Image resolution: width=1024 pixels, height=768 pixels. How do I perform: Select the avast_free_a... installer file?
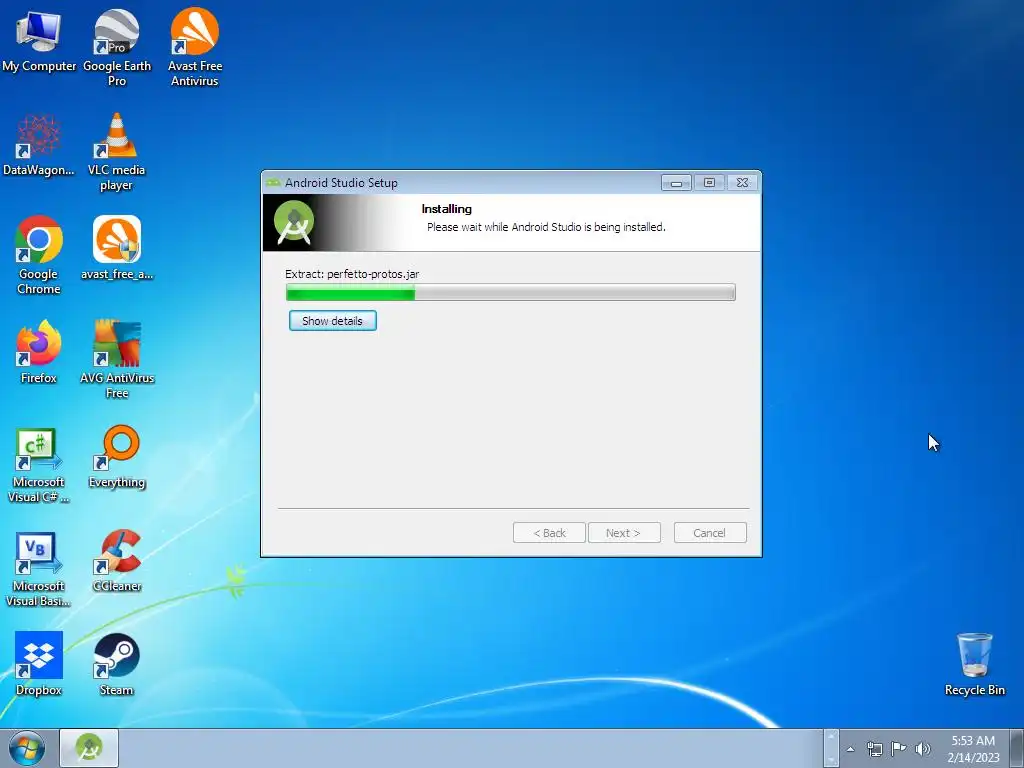[117, 248]
